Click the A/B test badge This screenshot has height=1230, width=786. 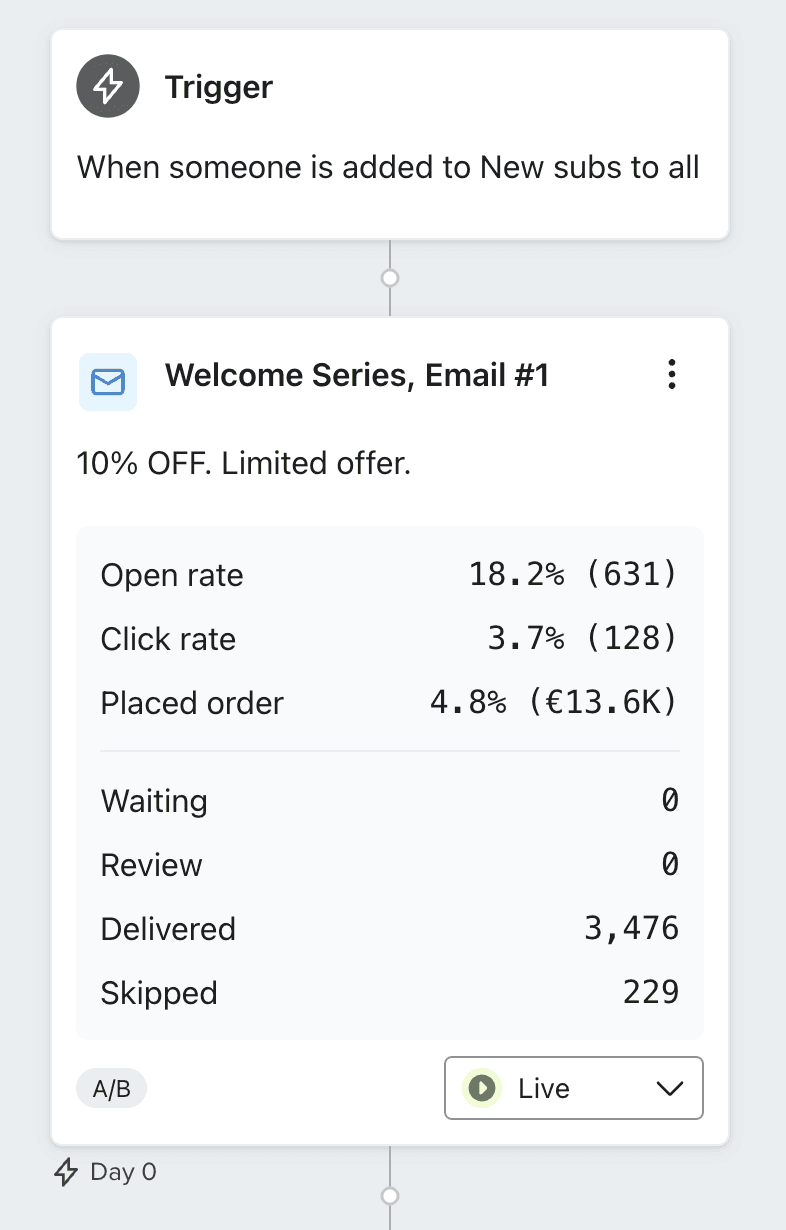coord(112,1089)
